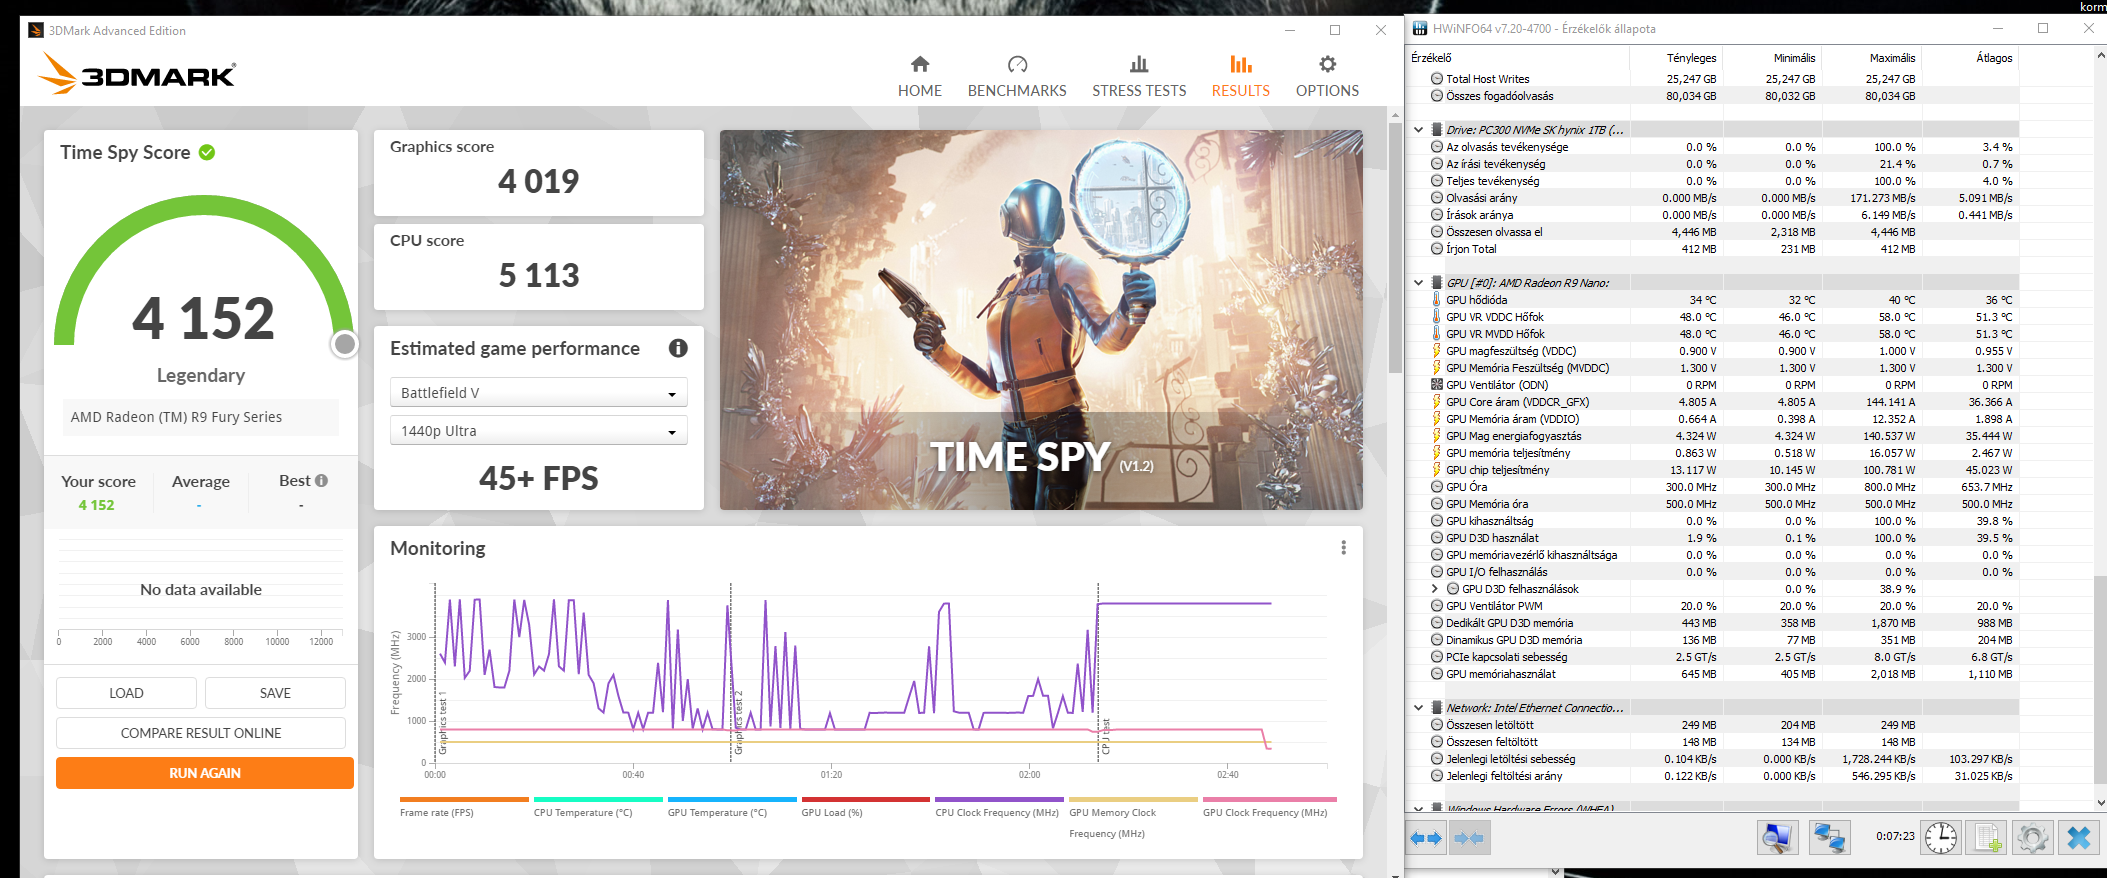This screenshot has height=878, width=2107.
Task: Collapse the GPU AMD Radeon R9 Nano section
Action: click(1418, 283)
